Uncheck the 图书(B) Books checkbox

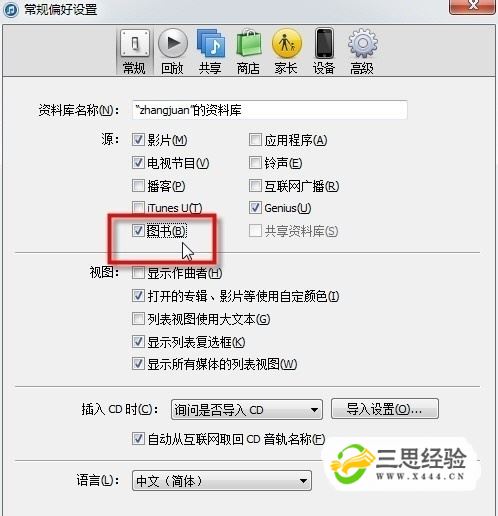click(138, 230)
